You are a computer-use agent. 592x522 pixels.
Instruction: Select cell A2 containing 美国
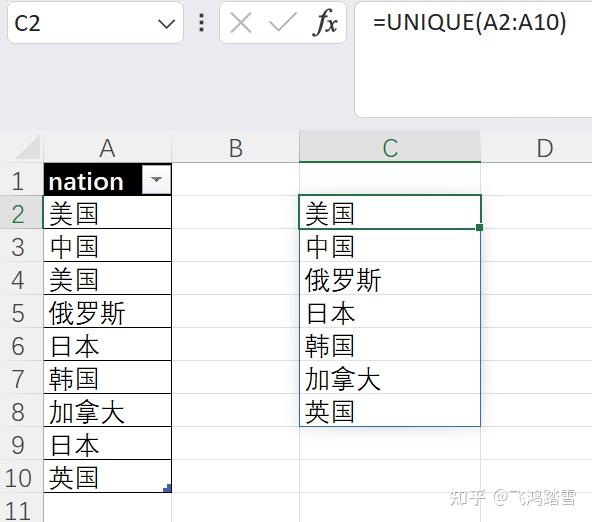point(108,212)
